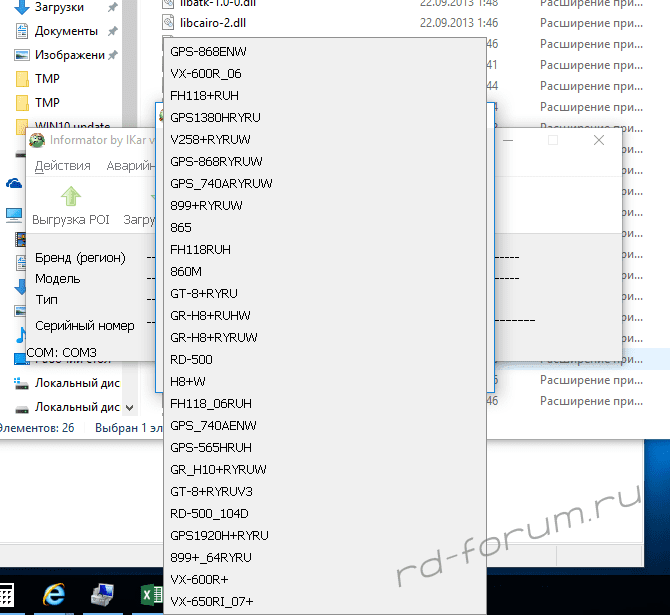Select 899+_64RYRU entry
670x615 pixels.
click(x=325, y=558)
